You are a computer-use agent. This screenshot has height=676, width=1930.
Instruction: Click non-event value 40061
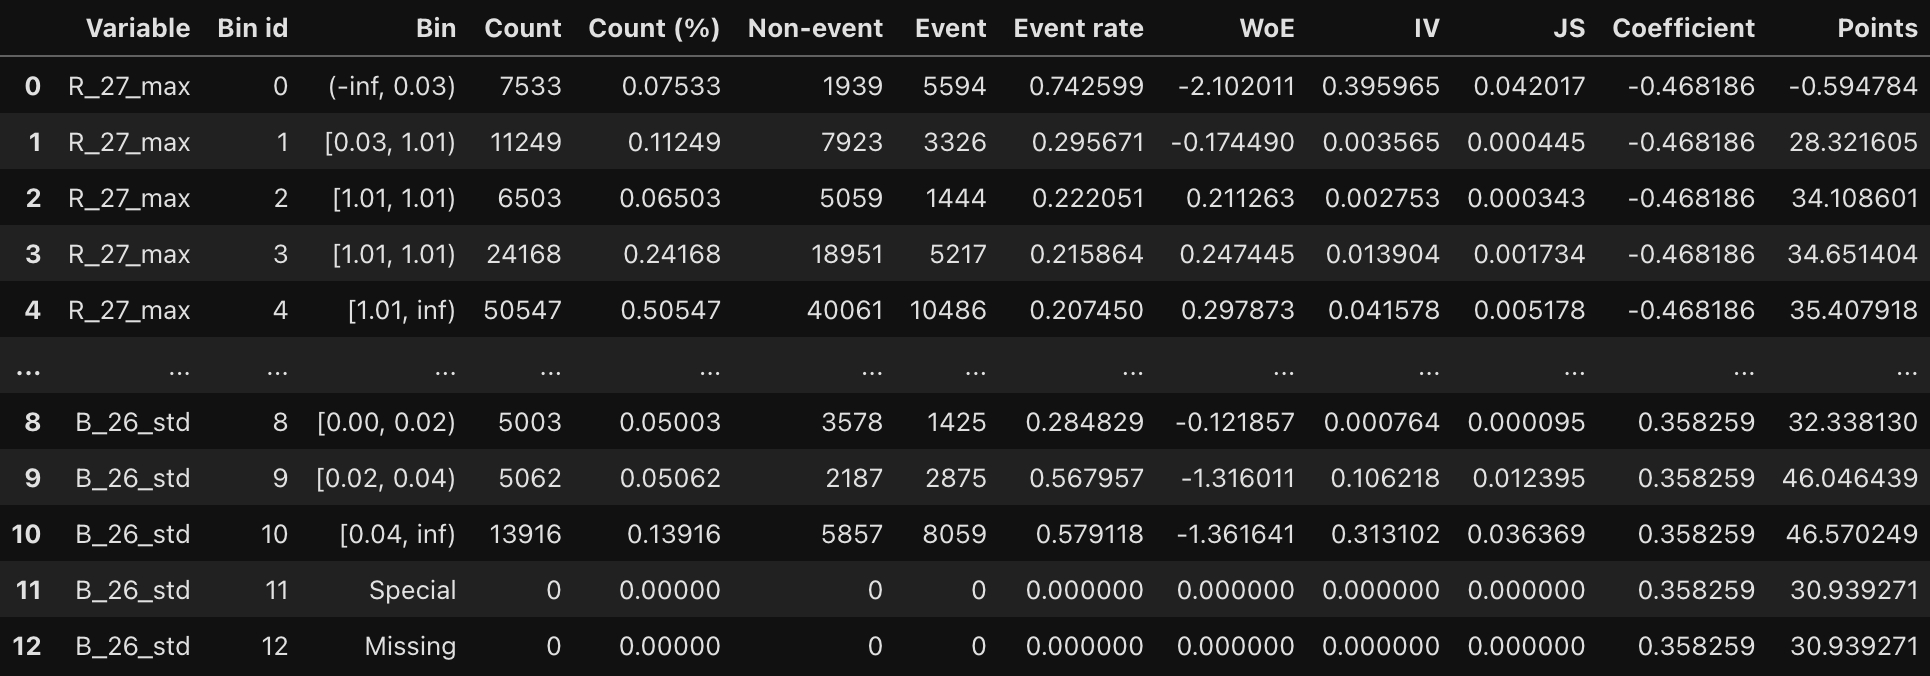point(845,310)
